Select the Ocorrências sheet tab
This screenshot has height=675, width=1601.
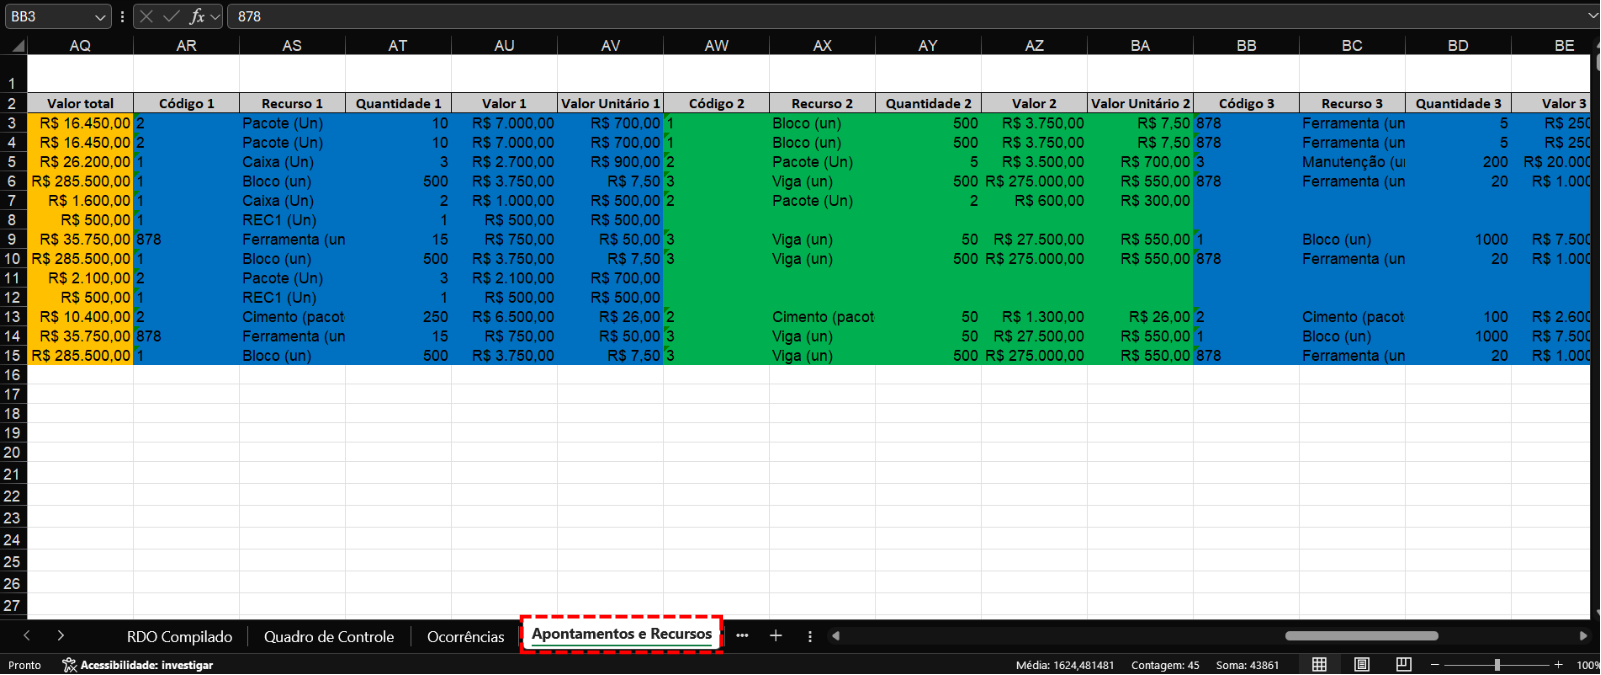[465, 637]
